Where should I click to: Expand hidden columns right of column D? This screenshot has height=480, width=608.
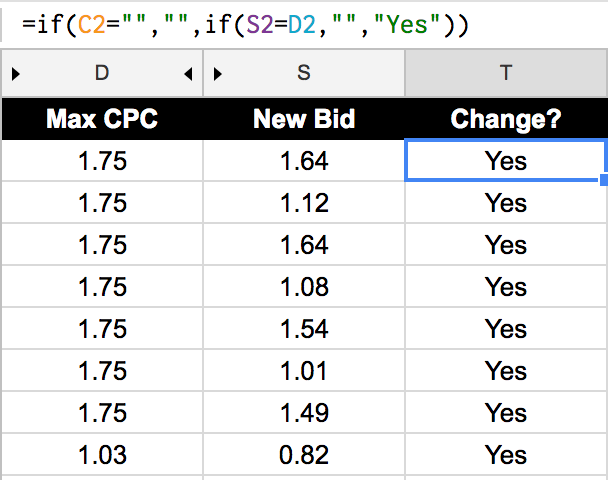(189, 73)
